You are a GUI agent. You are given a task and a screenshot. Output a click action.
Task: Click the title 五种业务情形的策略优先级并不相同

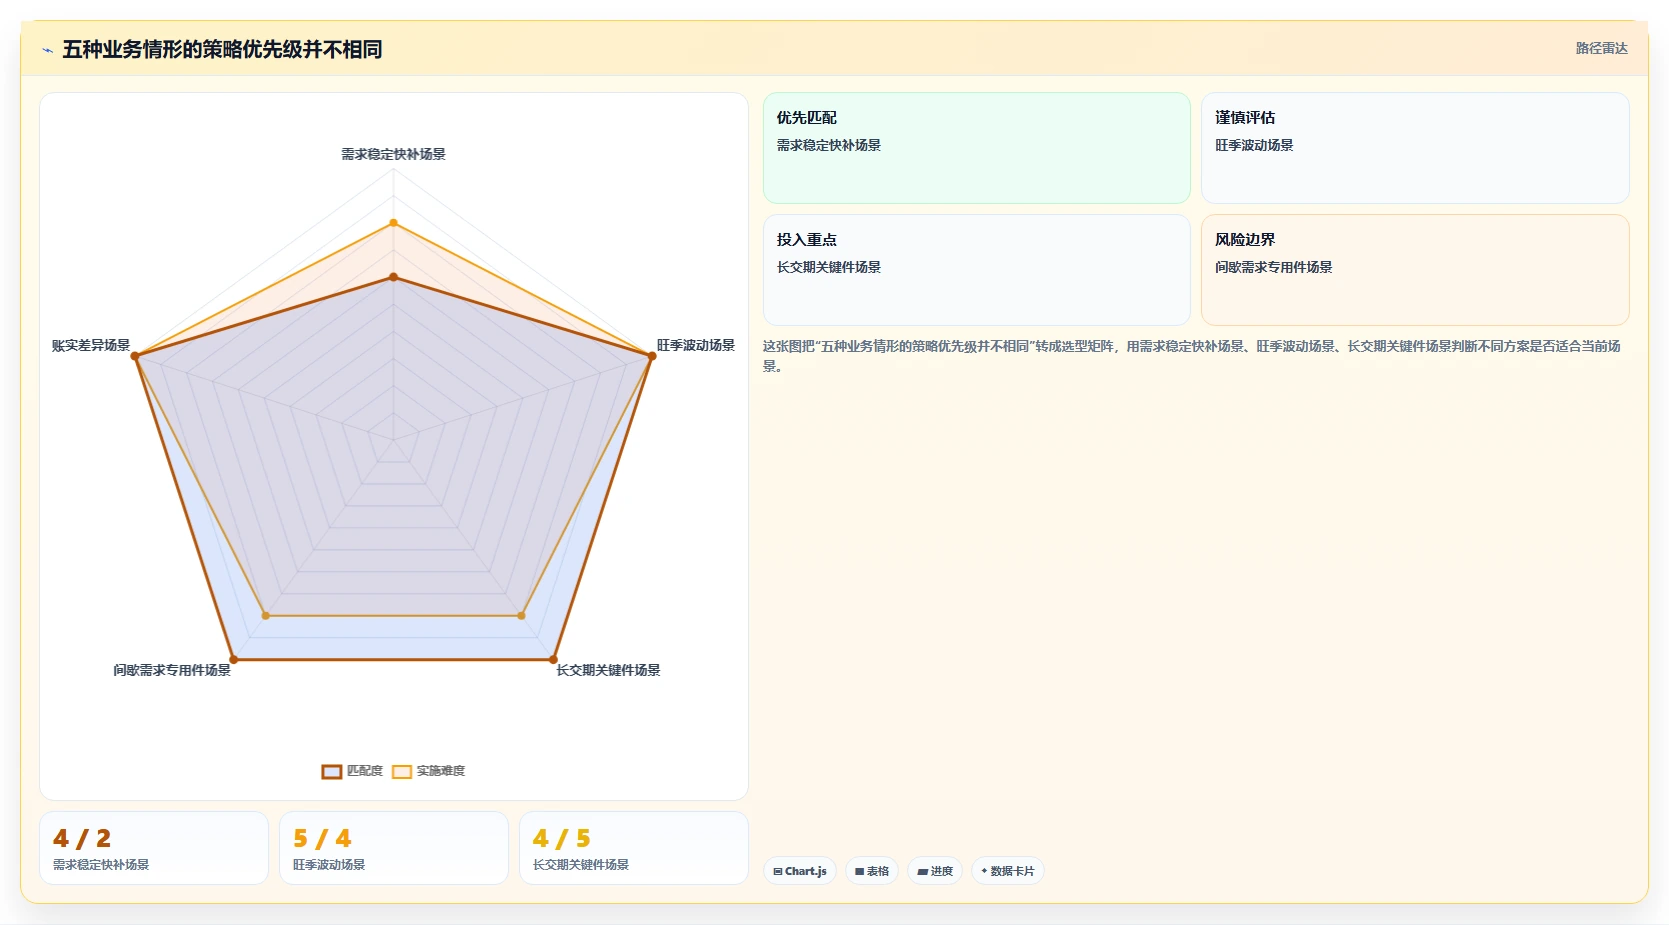pyautogui.click(x=222, y=50)
